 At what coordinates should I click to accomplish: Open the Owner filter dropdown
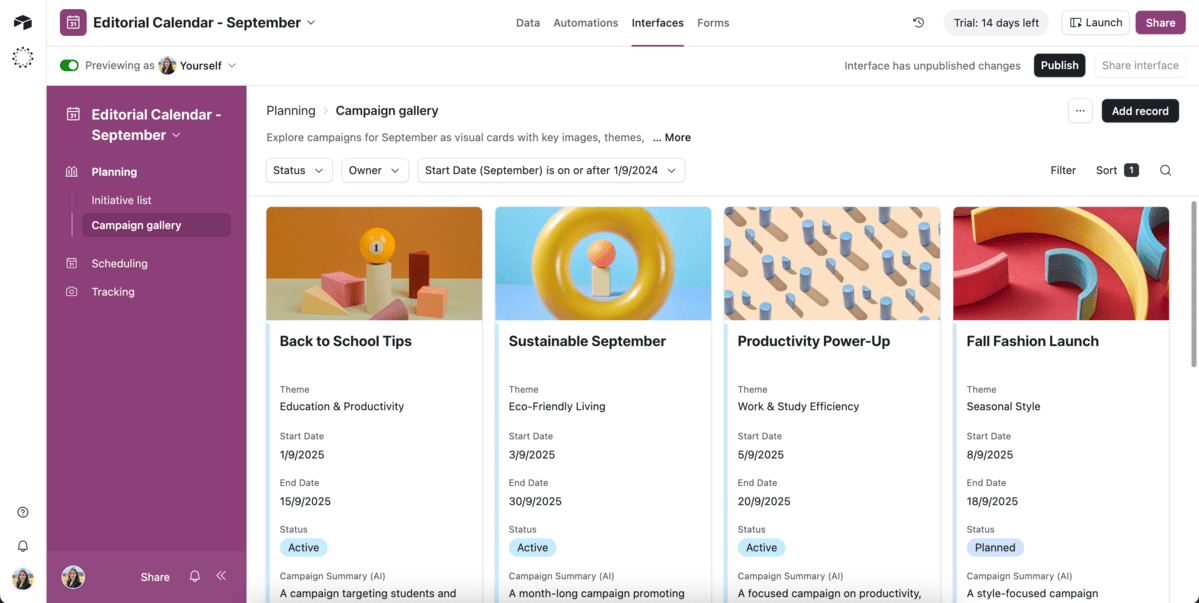pos(375,171)
